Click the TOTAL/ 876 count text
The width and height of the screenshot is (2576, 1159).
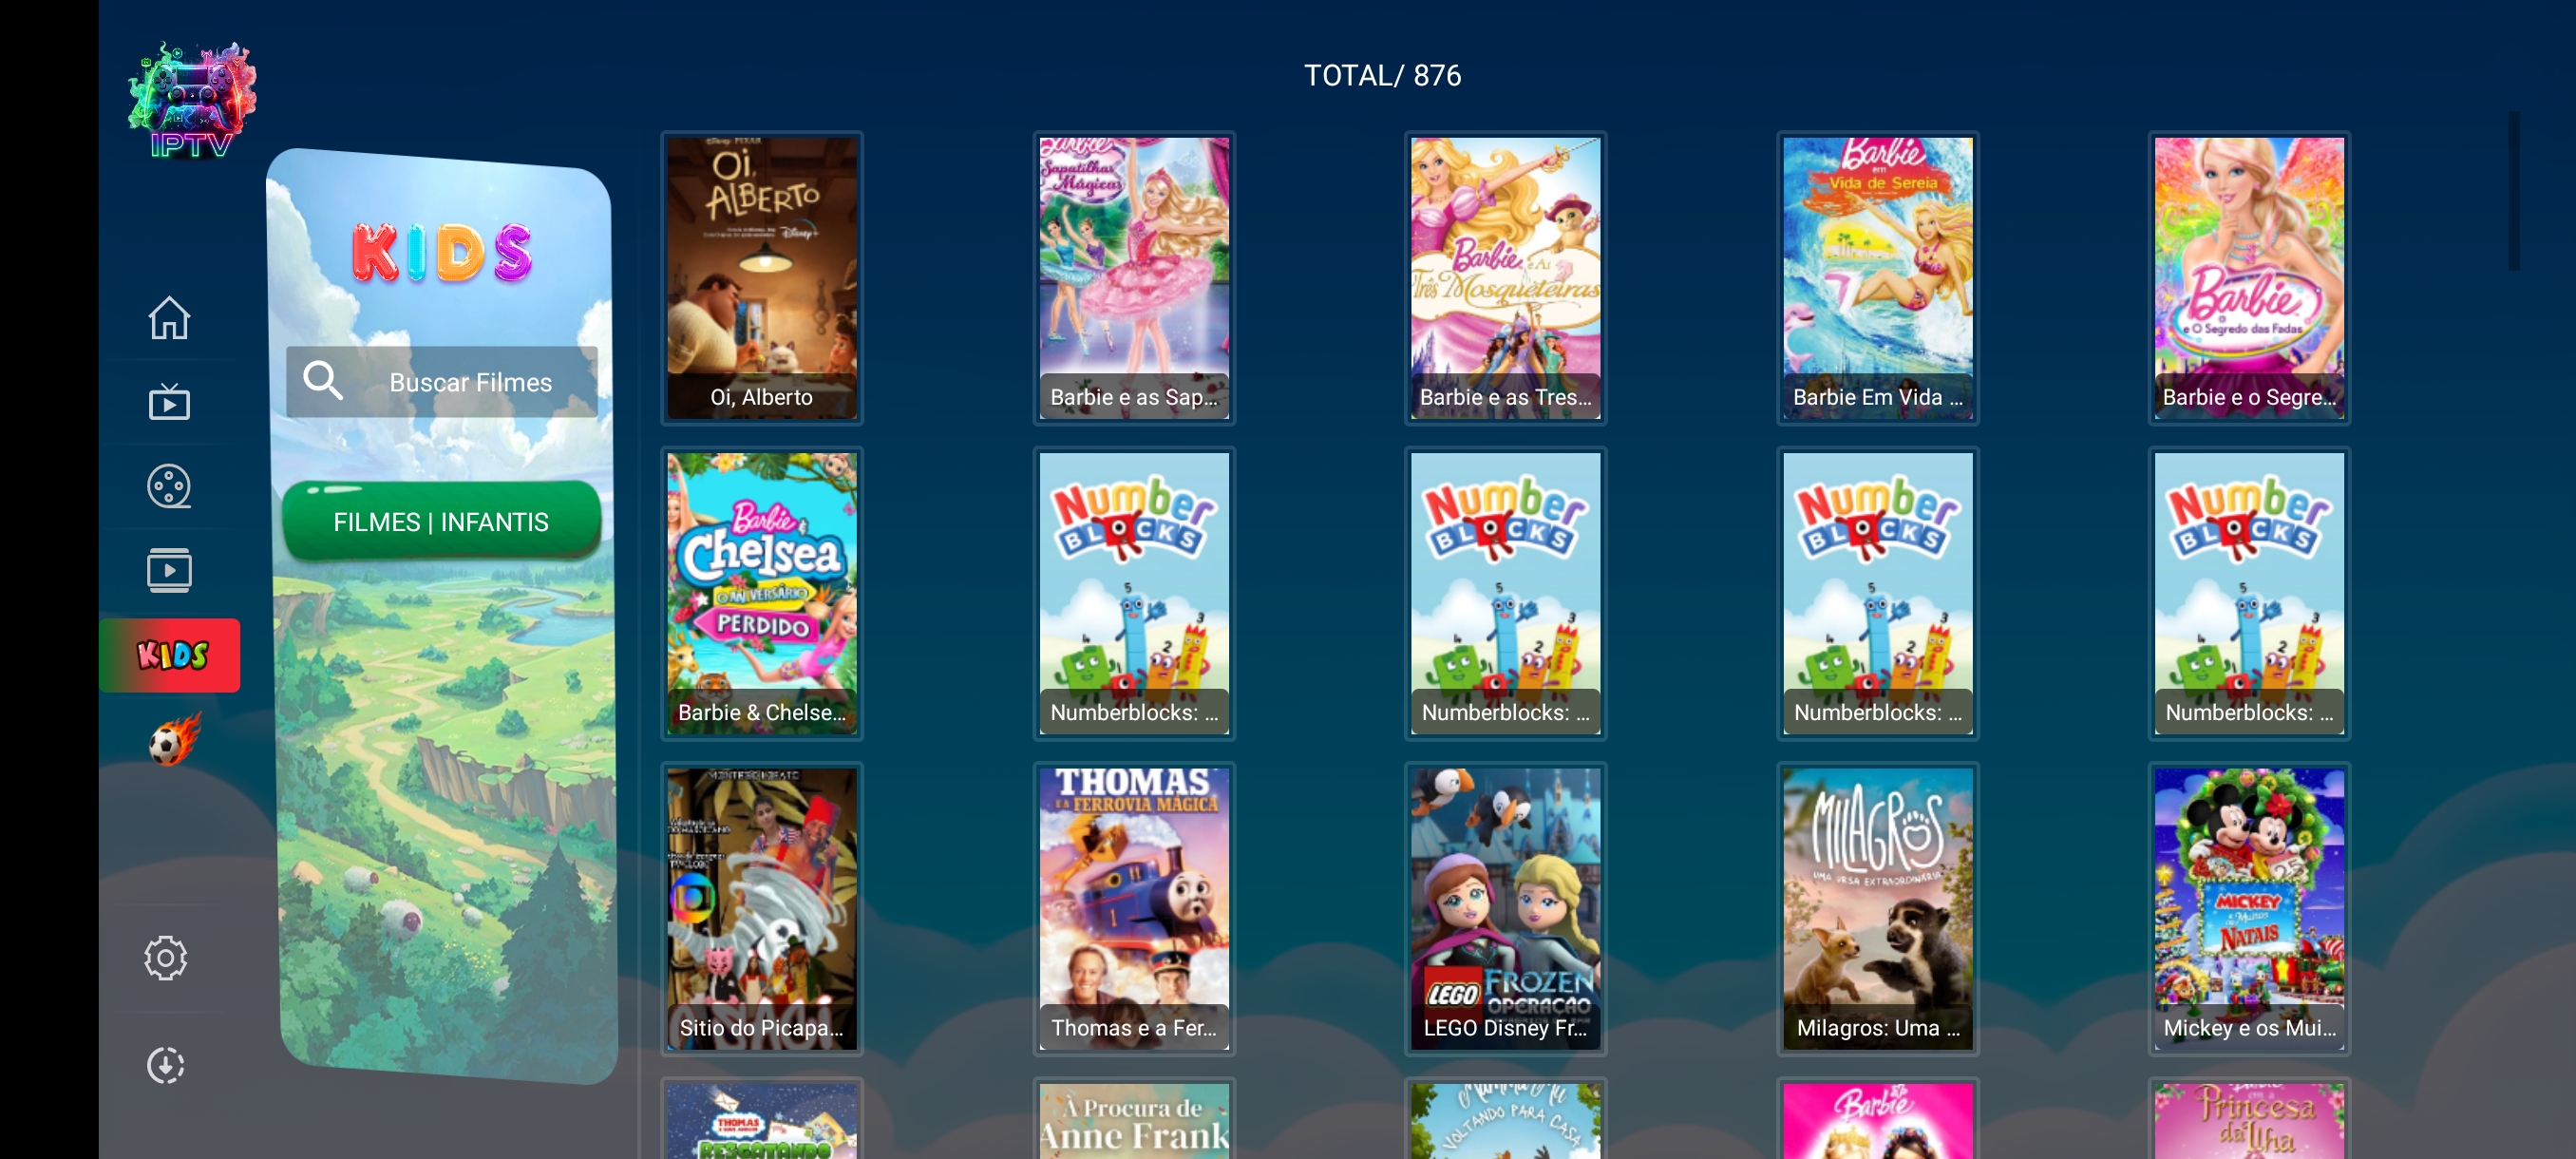pyautogui.click(x=1382, y=75)
